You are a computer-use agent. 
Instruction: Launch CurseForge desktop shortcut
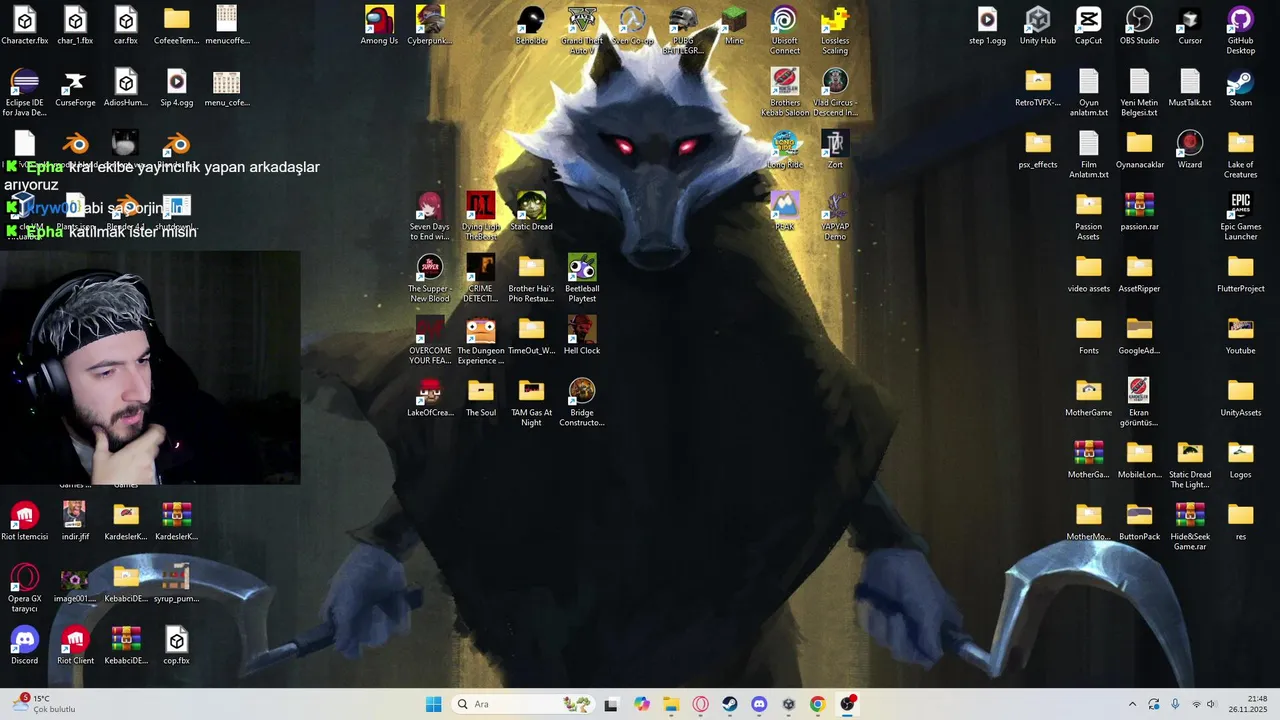(75, 88)
